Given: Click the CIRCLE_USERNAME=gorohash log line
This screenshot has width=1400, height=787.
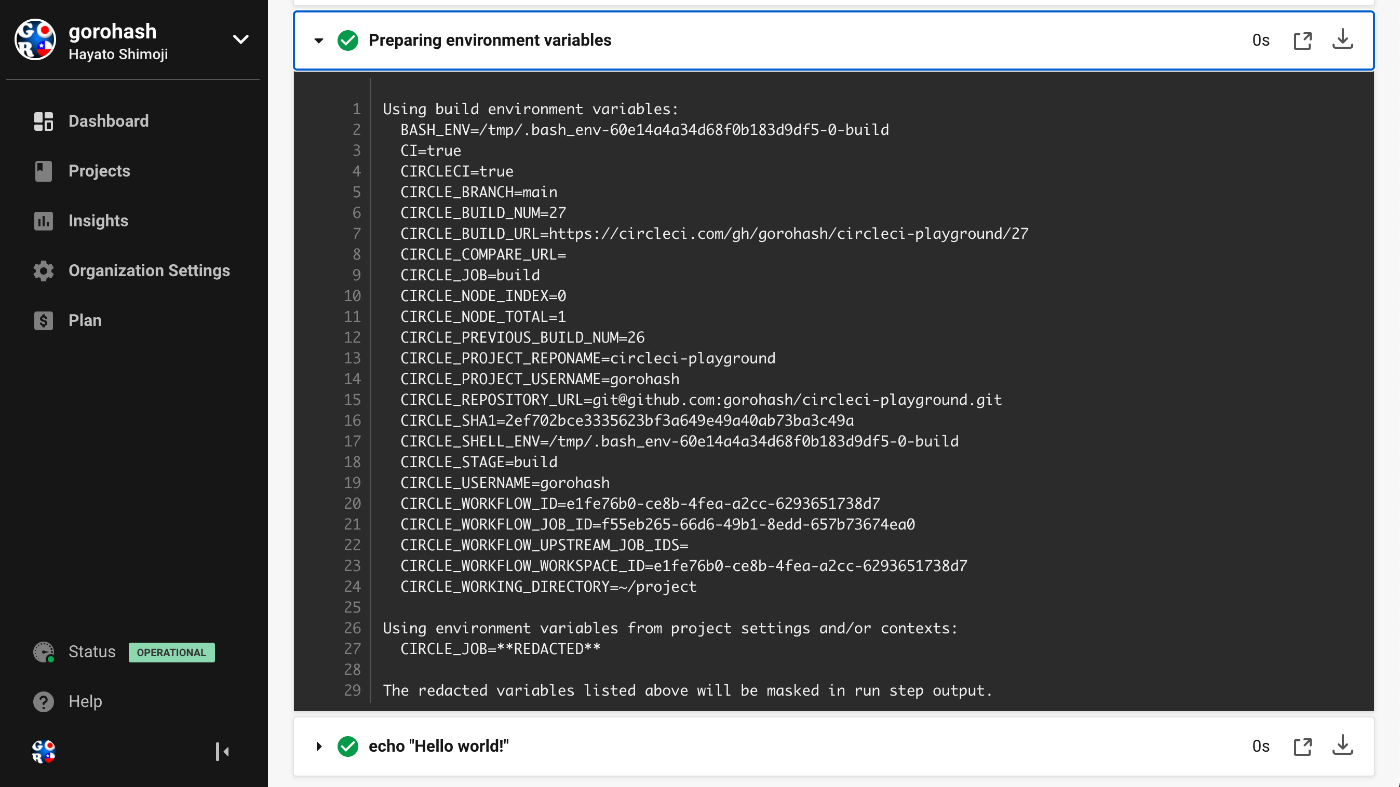Looking at the screenshot, I should (x=505, y=483).
